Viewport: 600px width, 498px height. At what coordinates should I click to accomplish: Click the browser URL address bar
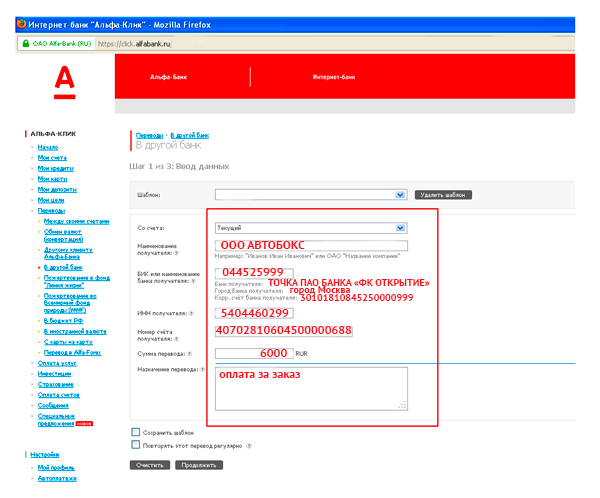click(x=333, y=44)
